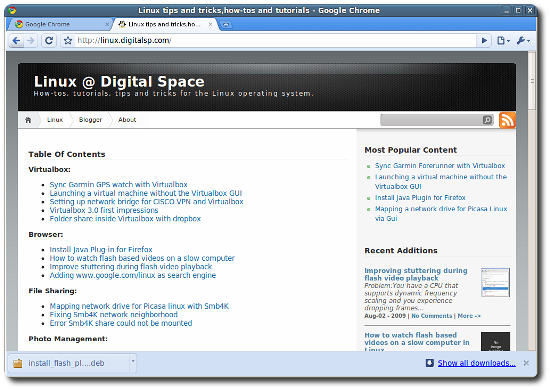Select the Recent Additions heading
550x390 pixels.
[401, 250]
